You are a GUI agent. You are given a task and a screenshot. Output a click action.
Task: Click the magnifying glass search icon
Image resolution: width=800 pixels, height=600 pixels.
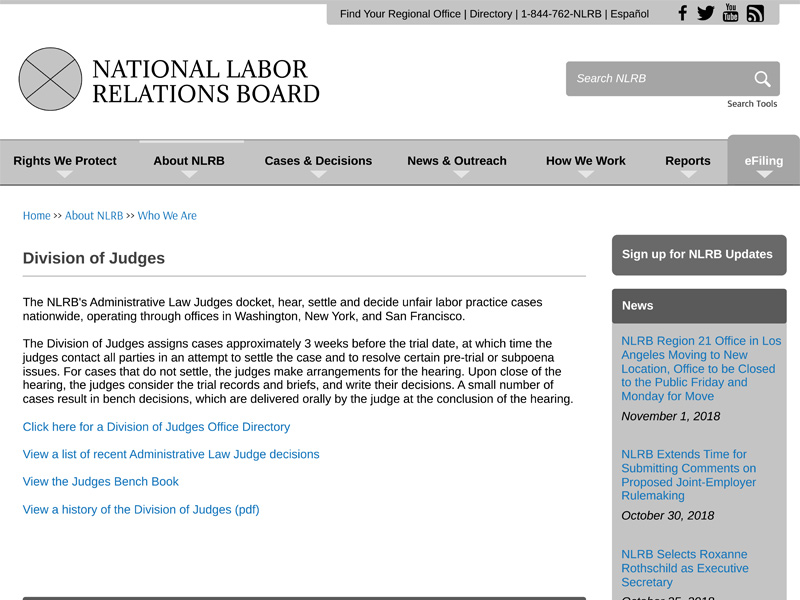(x=762, y=79)
